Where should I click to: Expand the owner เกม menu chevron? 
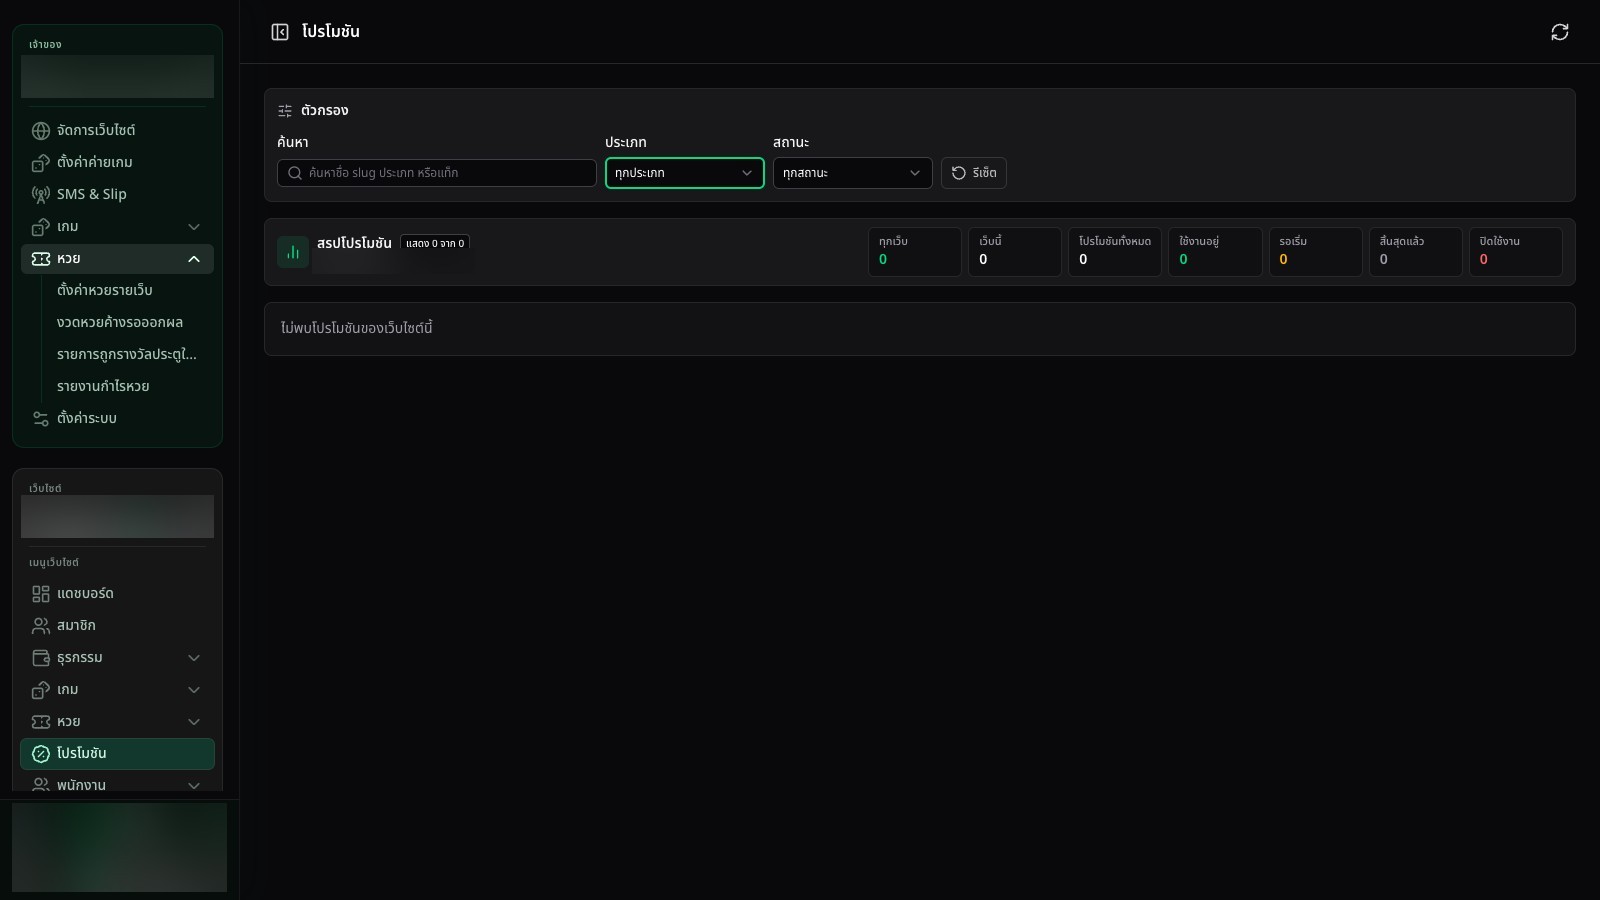[194, 227]
